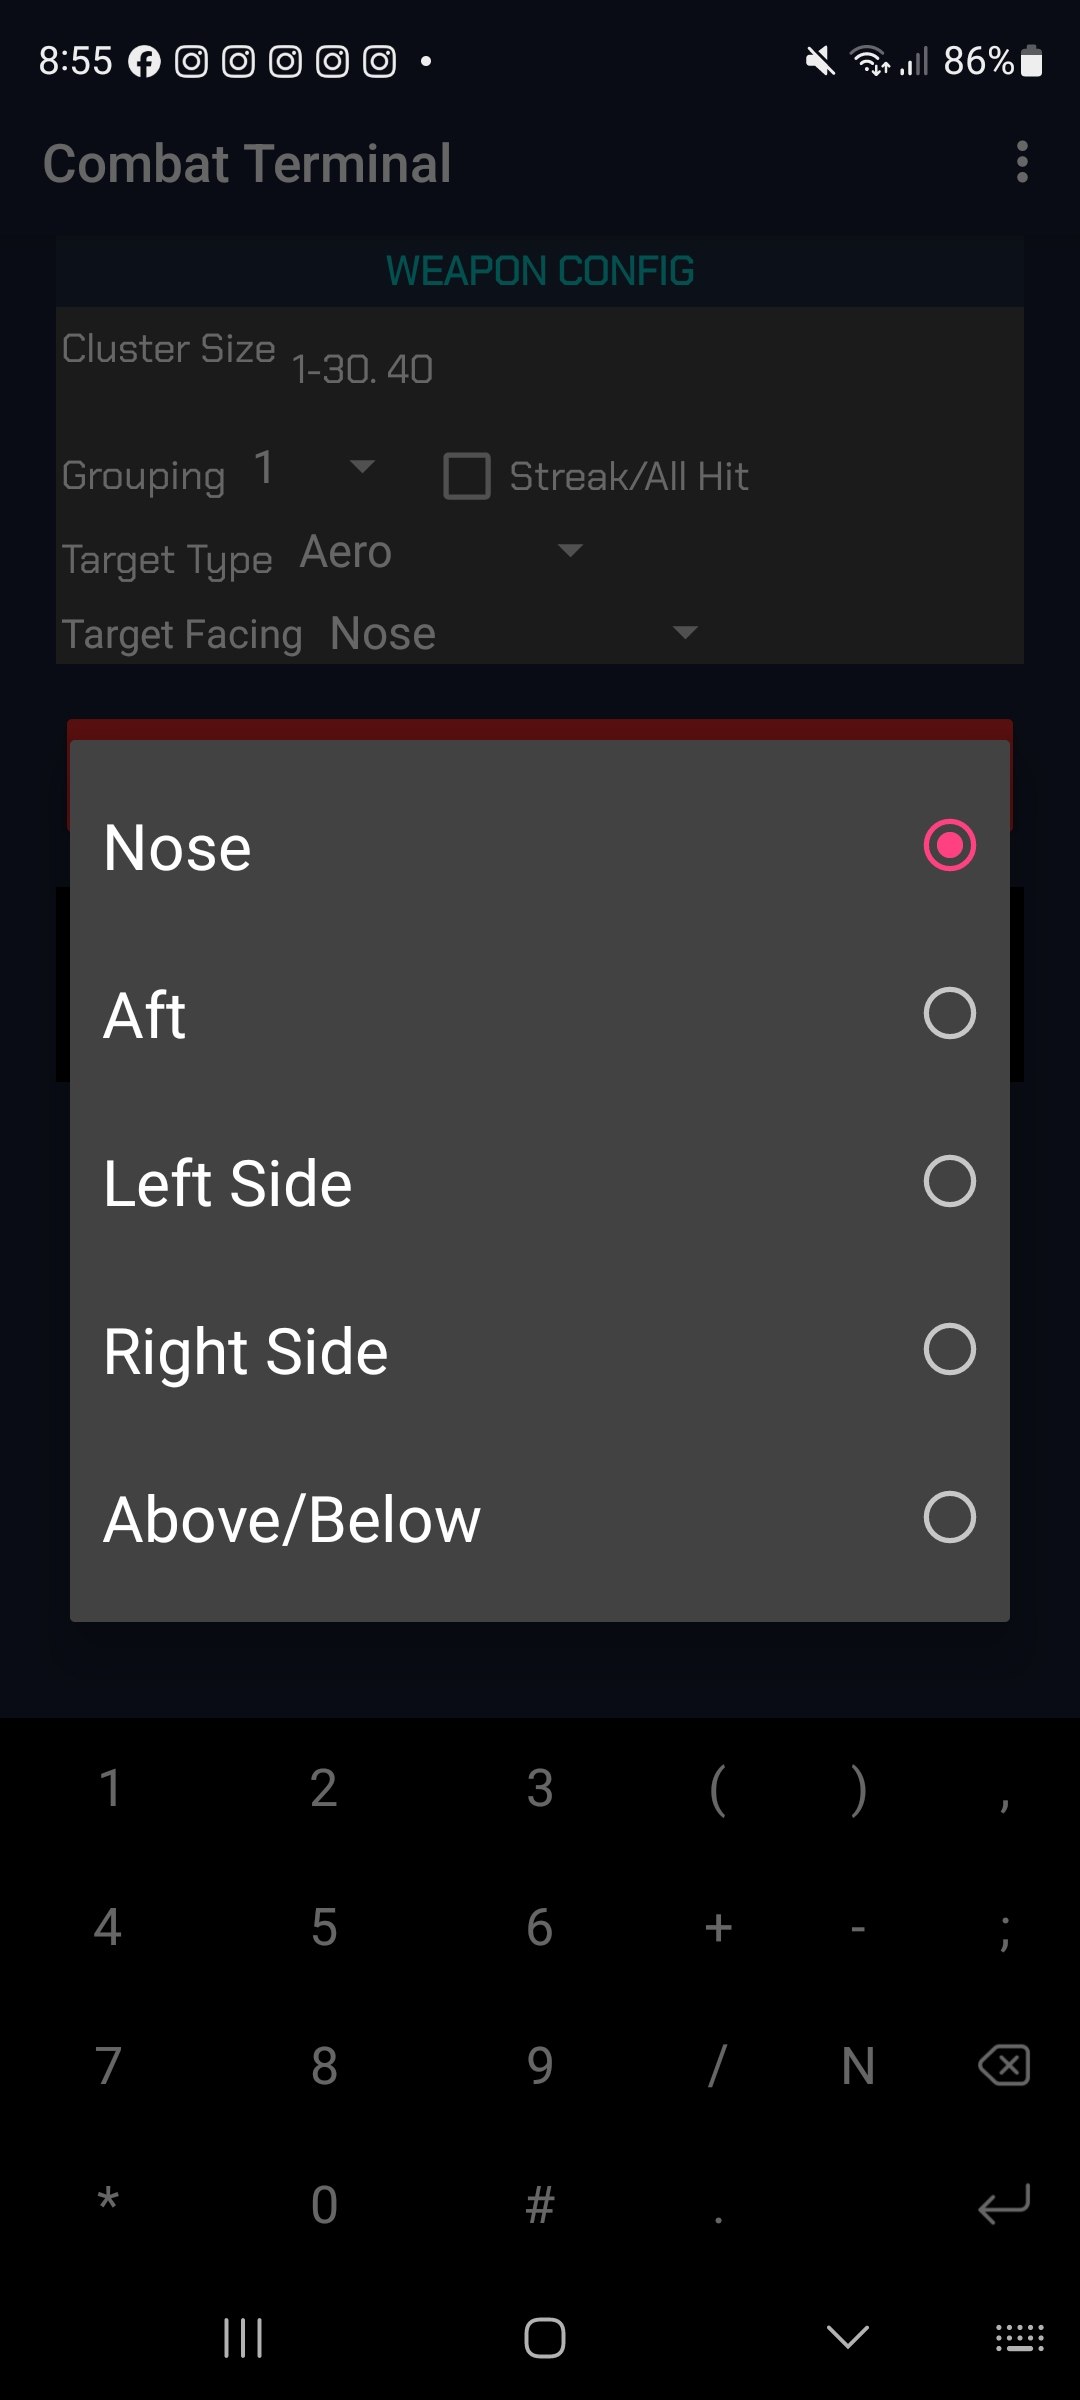The image size is (1080, 2400).
Task: Expand the Grouping dropdown
Action: tap(316, 468)
